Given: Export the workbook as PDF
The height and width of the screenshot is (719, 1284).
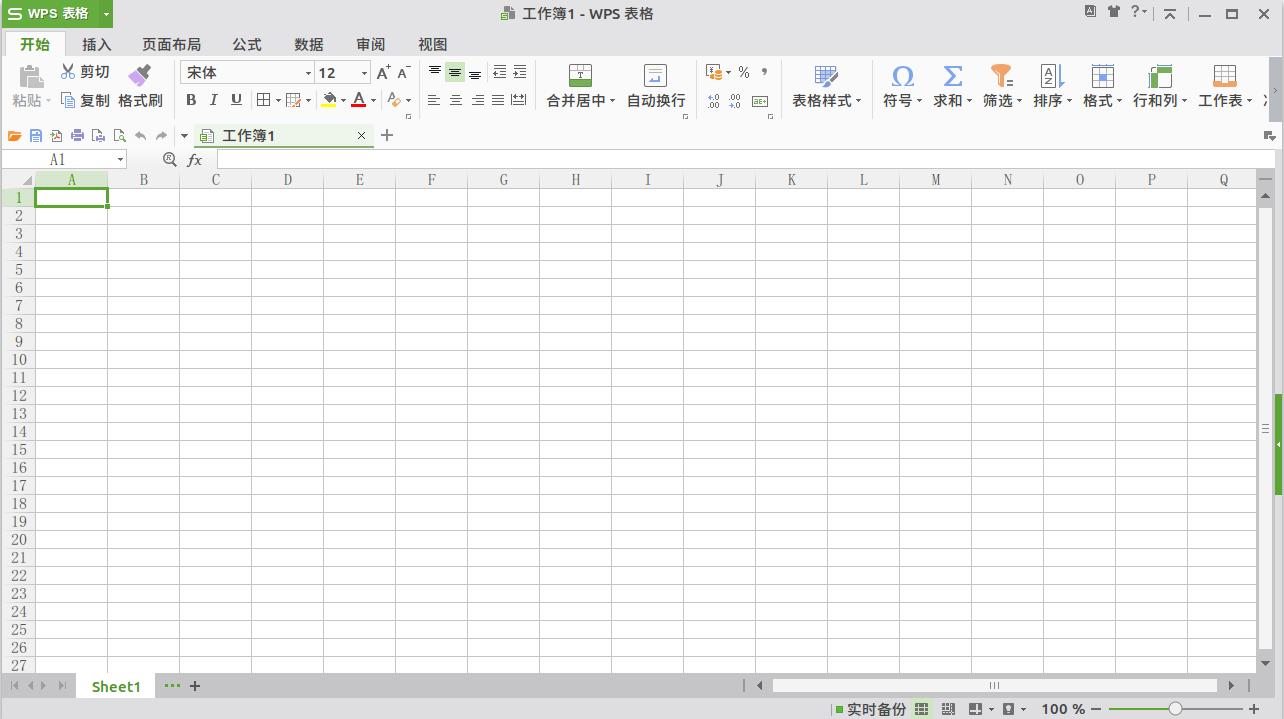Looking at the screenshot, I should click(x=56, y=135).
